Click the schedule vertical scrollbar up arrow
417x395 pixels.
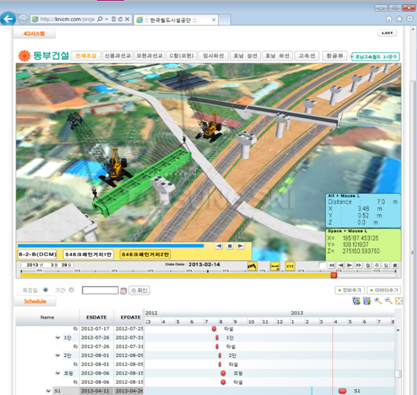tap(398, 330)
